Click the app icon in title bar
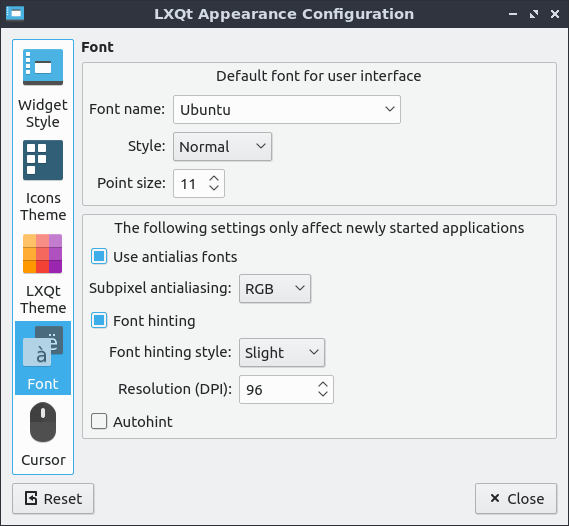569x526 pixels. pos(15,14)
